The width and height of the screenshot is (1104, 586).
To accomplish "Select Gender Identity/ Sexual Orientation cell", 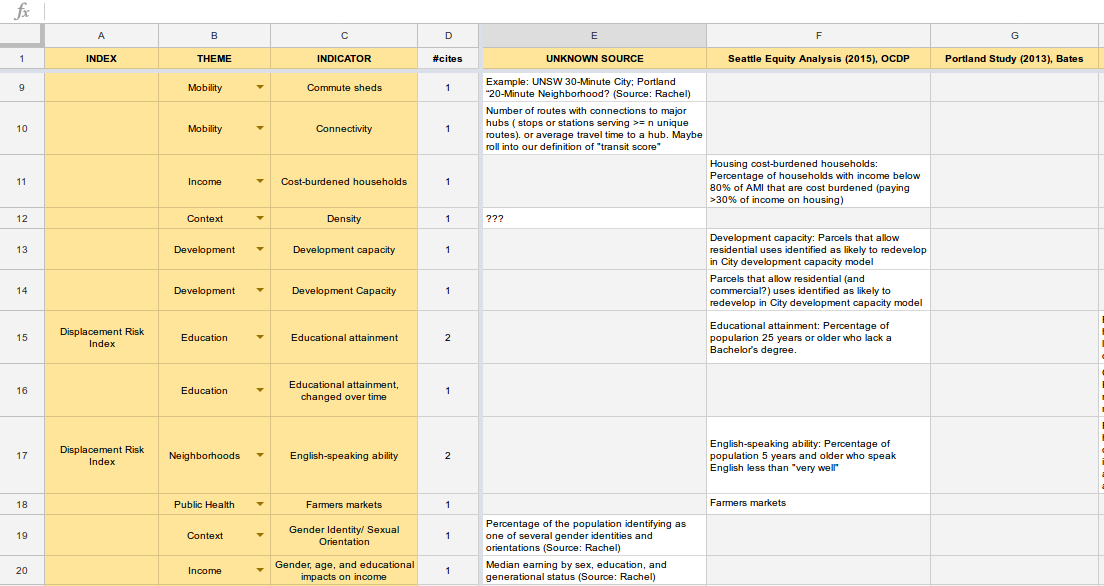I will (344, 535).
